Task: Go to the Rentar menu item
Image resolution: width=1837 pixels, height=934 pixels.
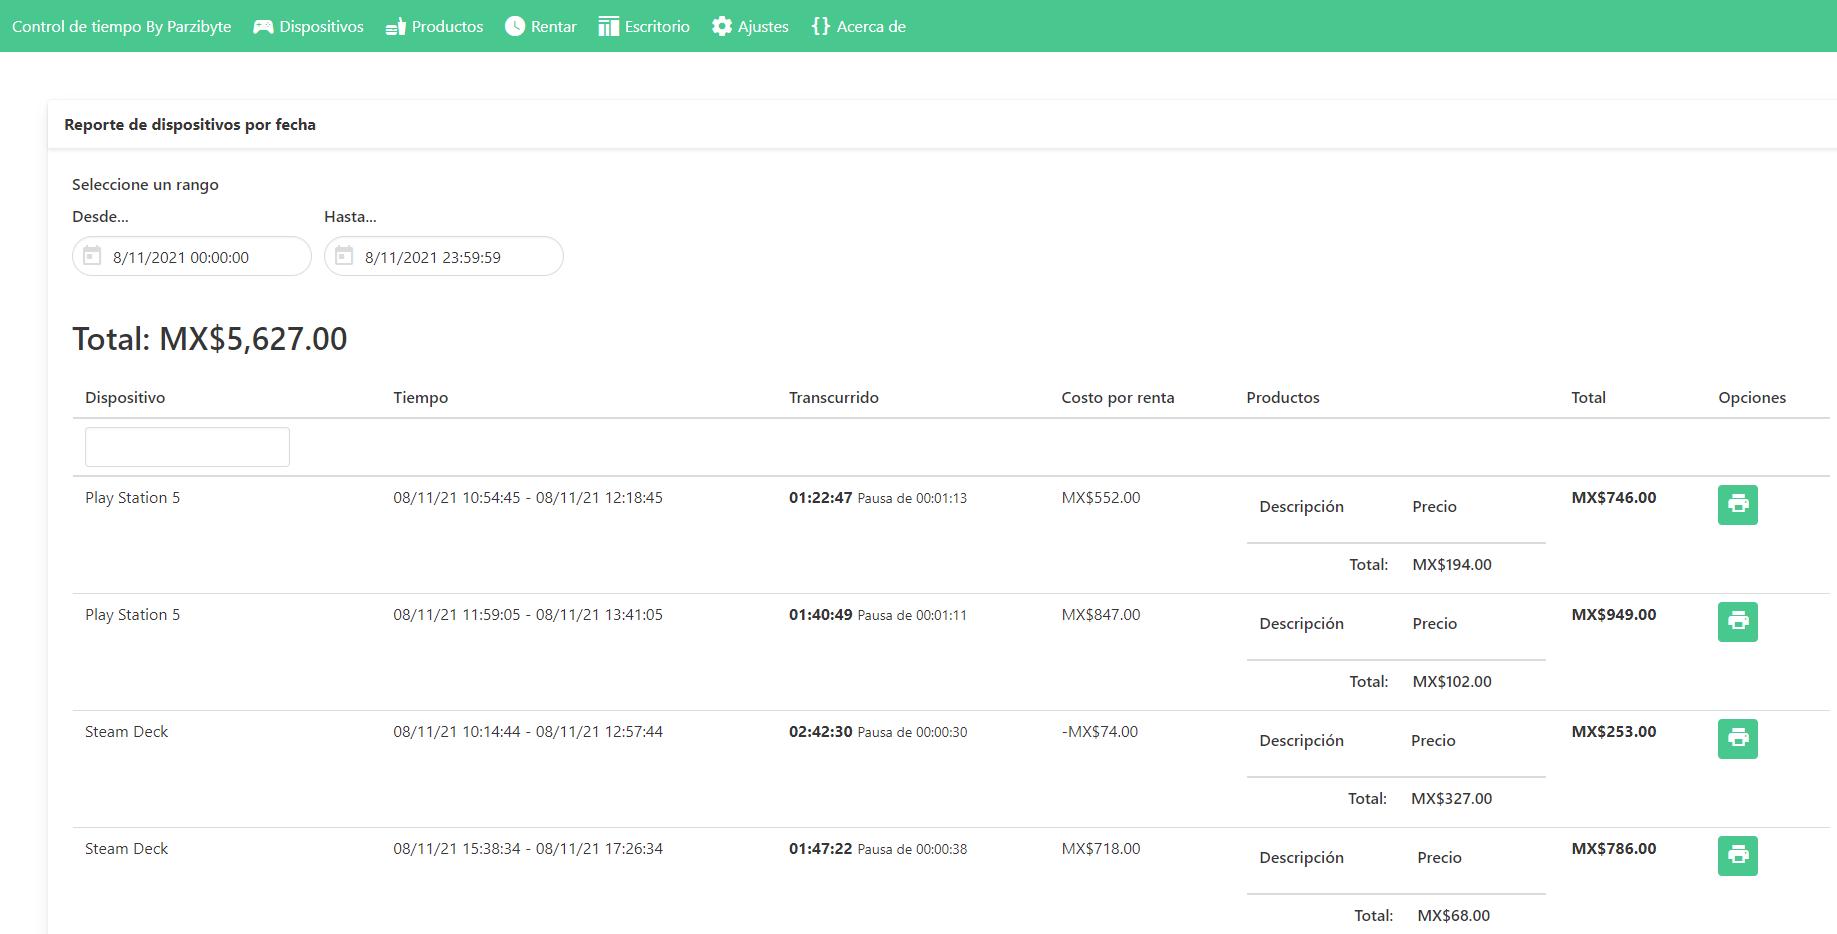Action: 553,27
